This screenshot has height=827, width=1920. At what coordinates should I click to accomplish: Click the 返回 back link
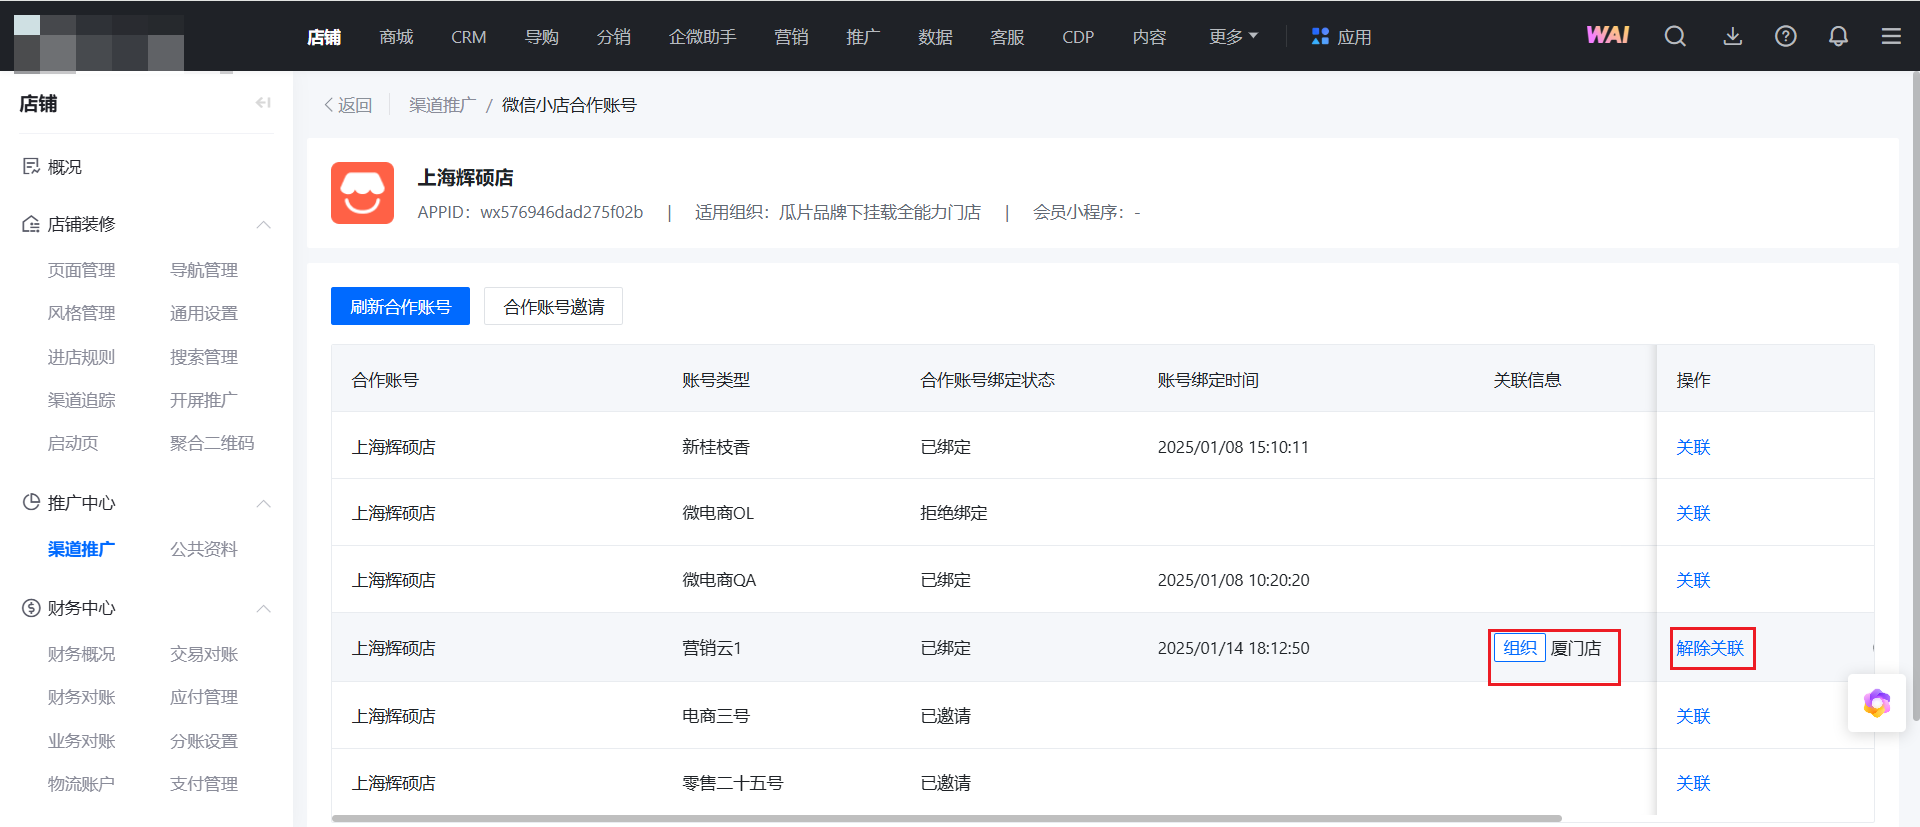pos(348,105)
